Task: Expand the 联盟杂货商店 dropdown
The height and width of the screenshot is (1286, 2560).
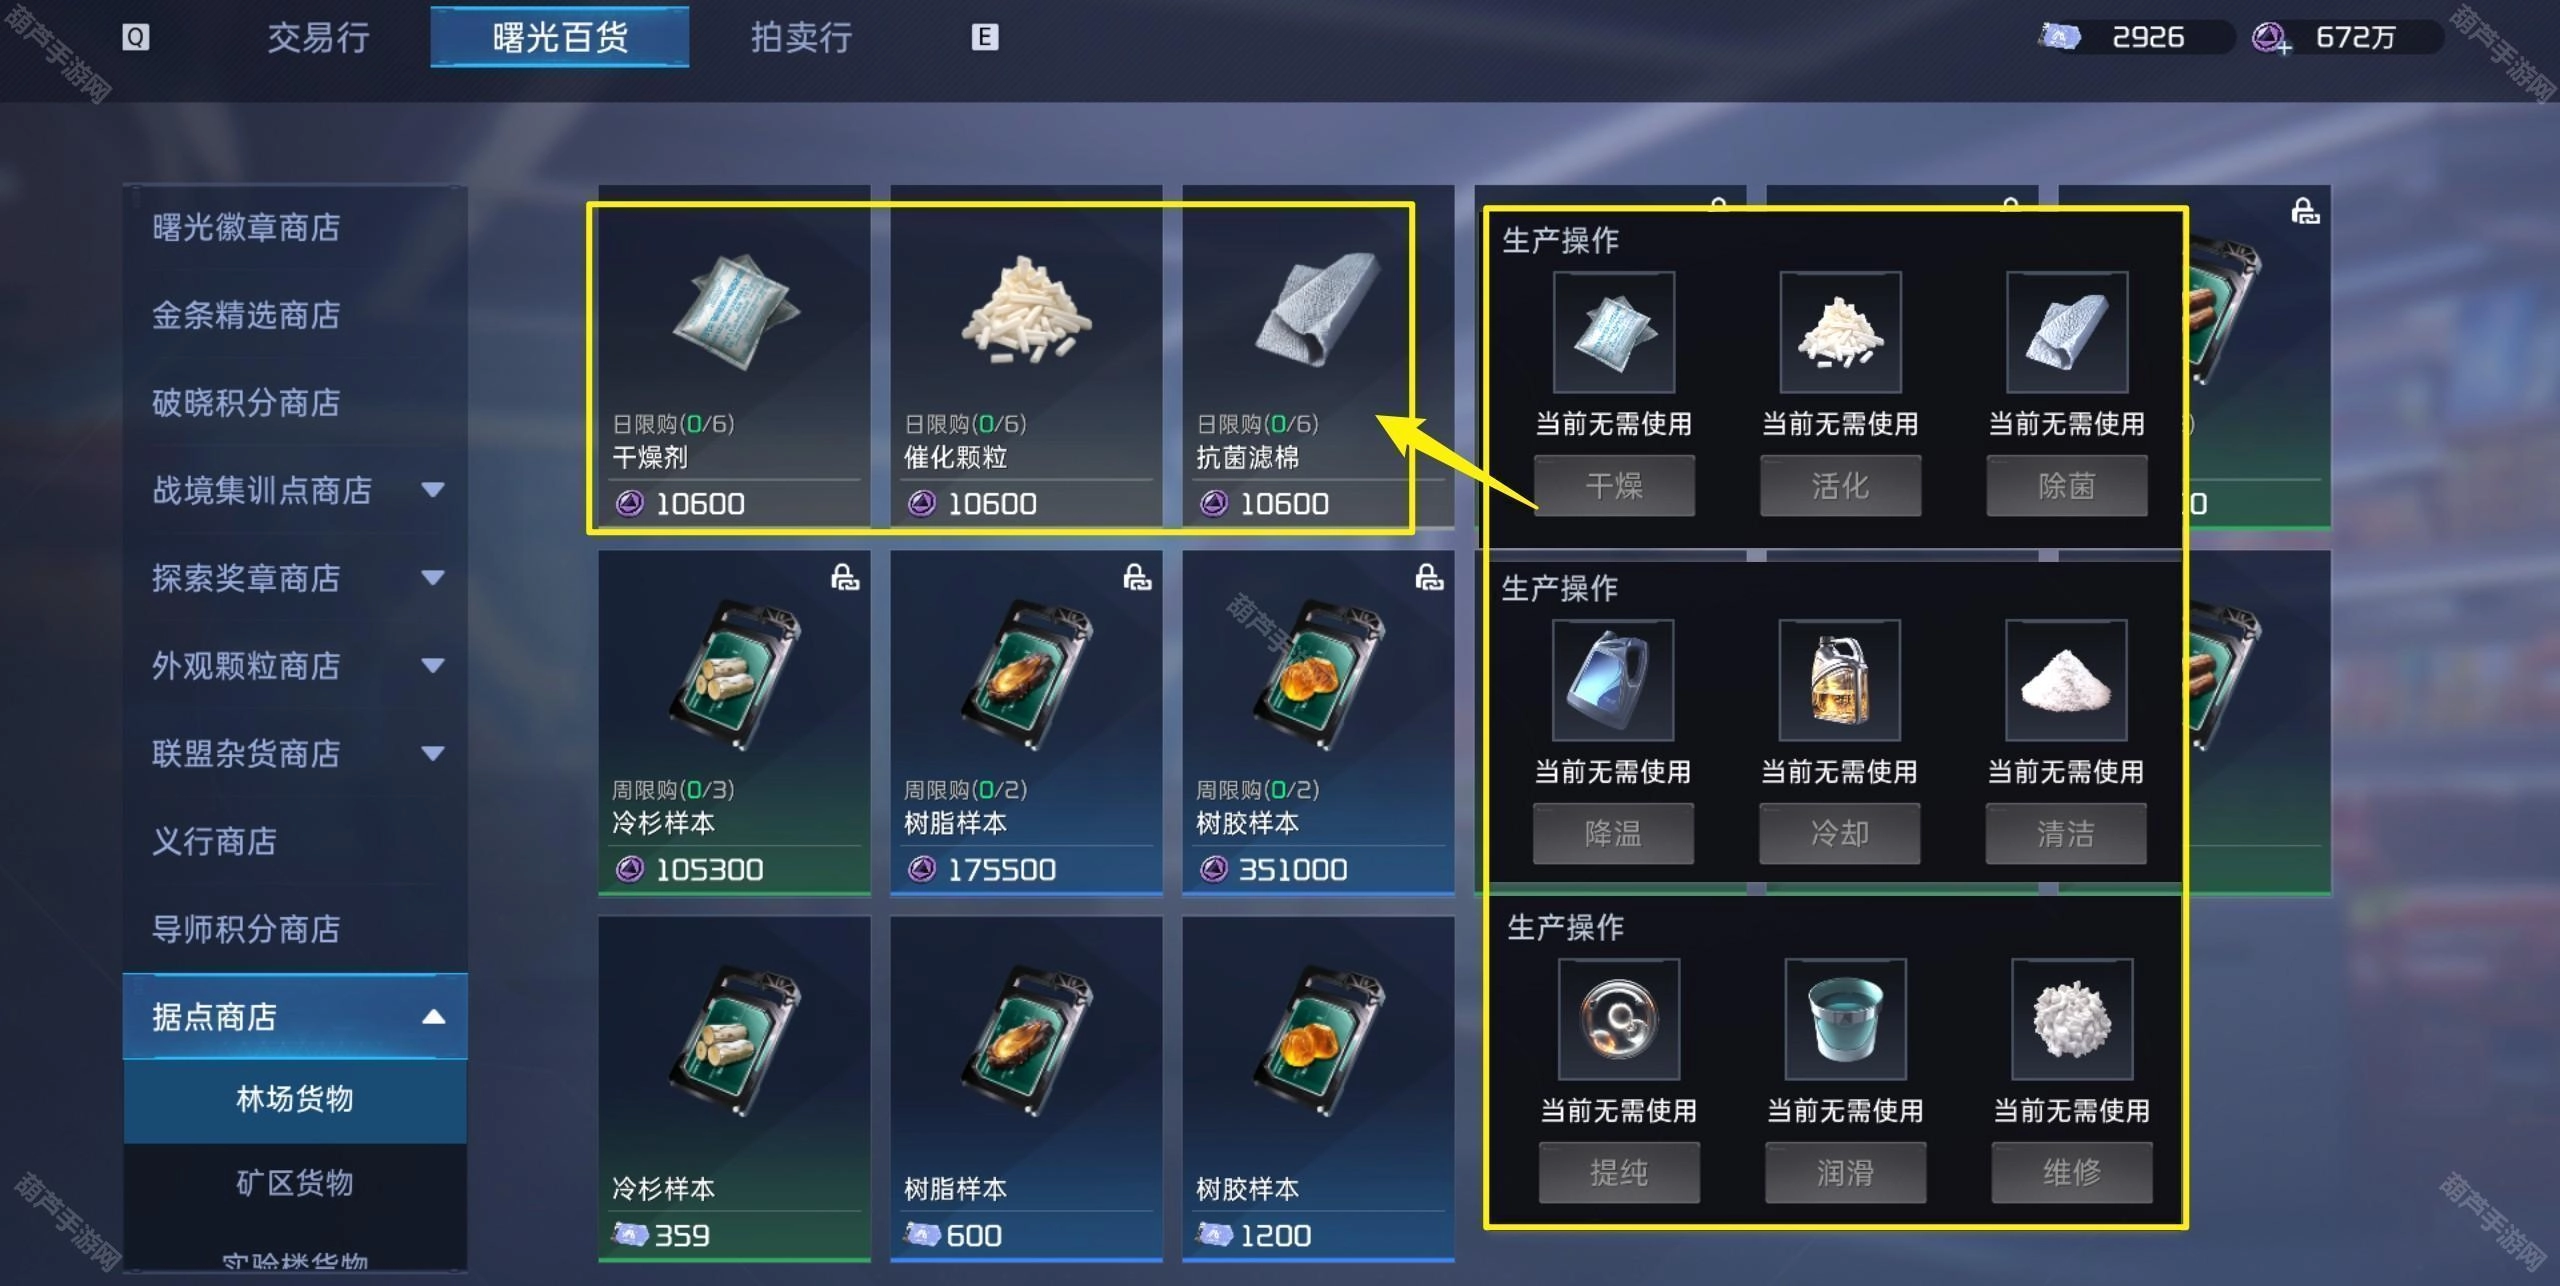Action: [x=433, y=753]
